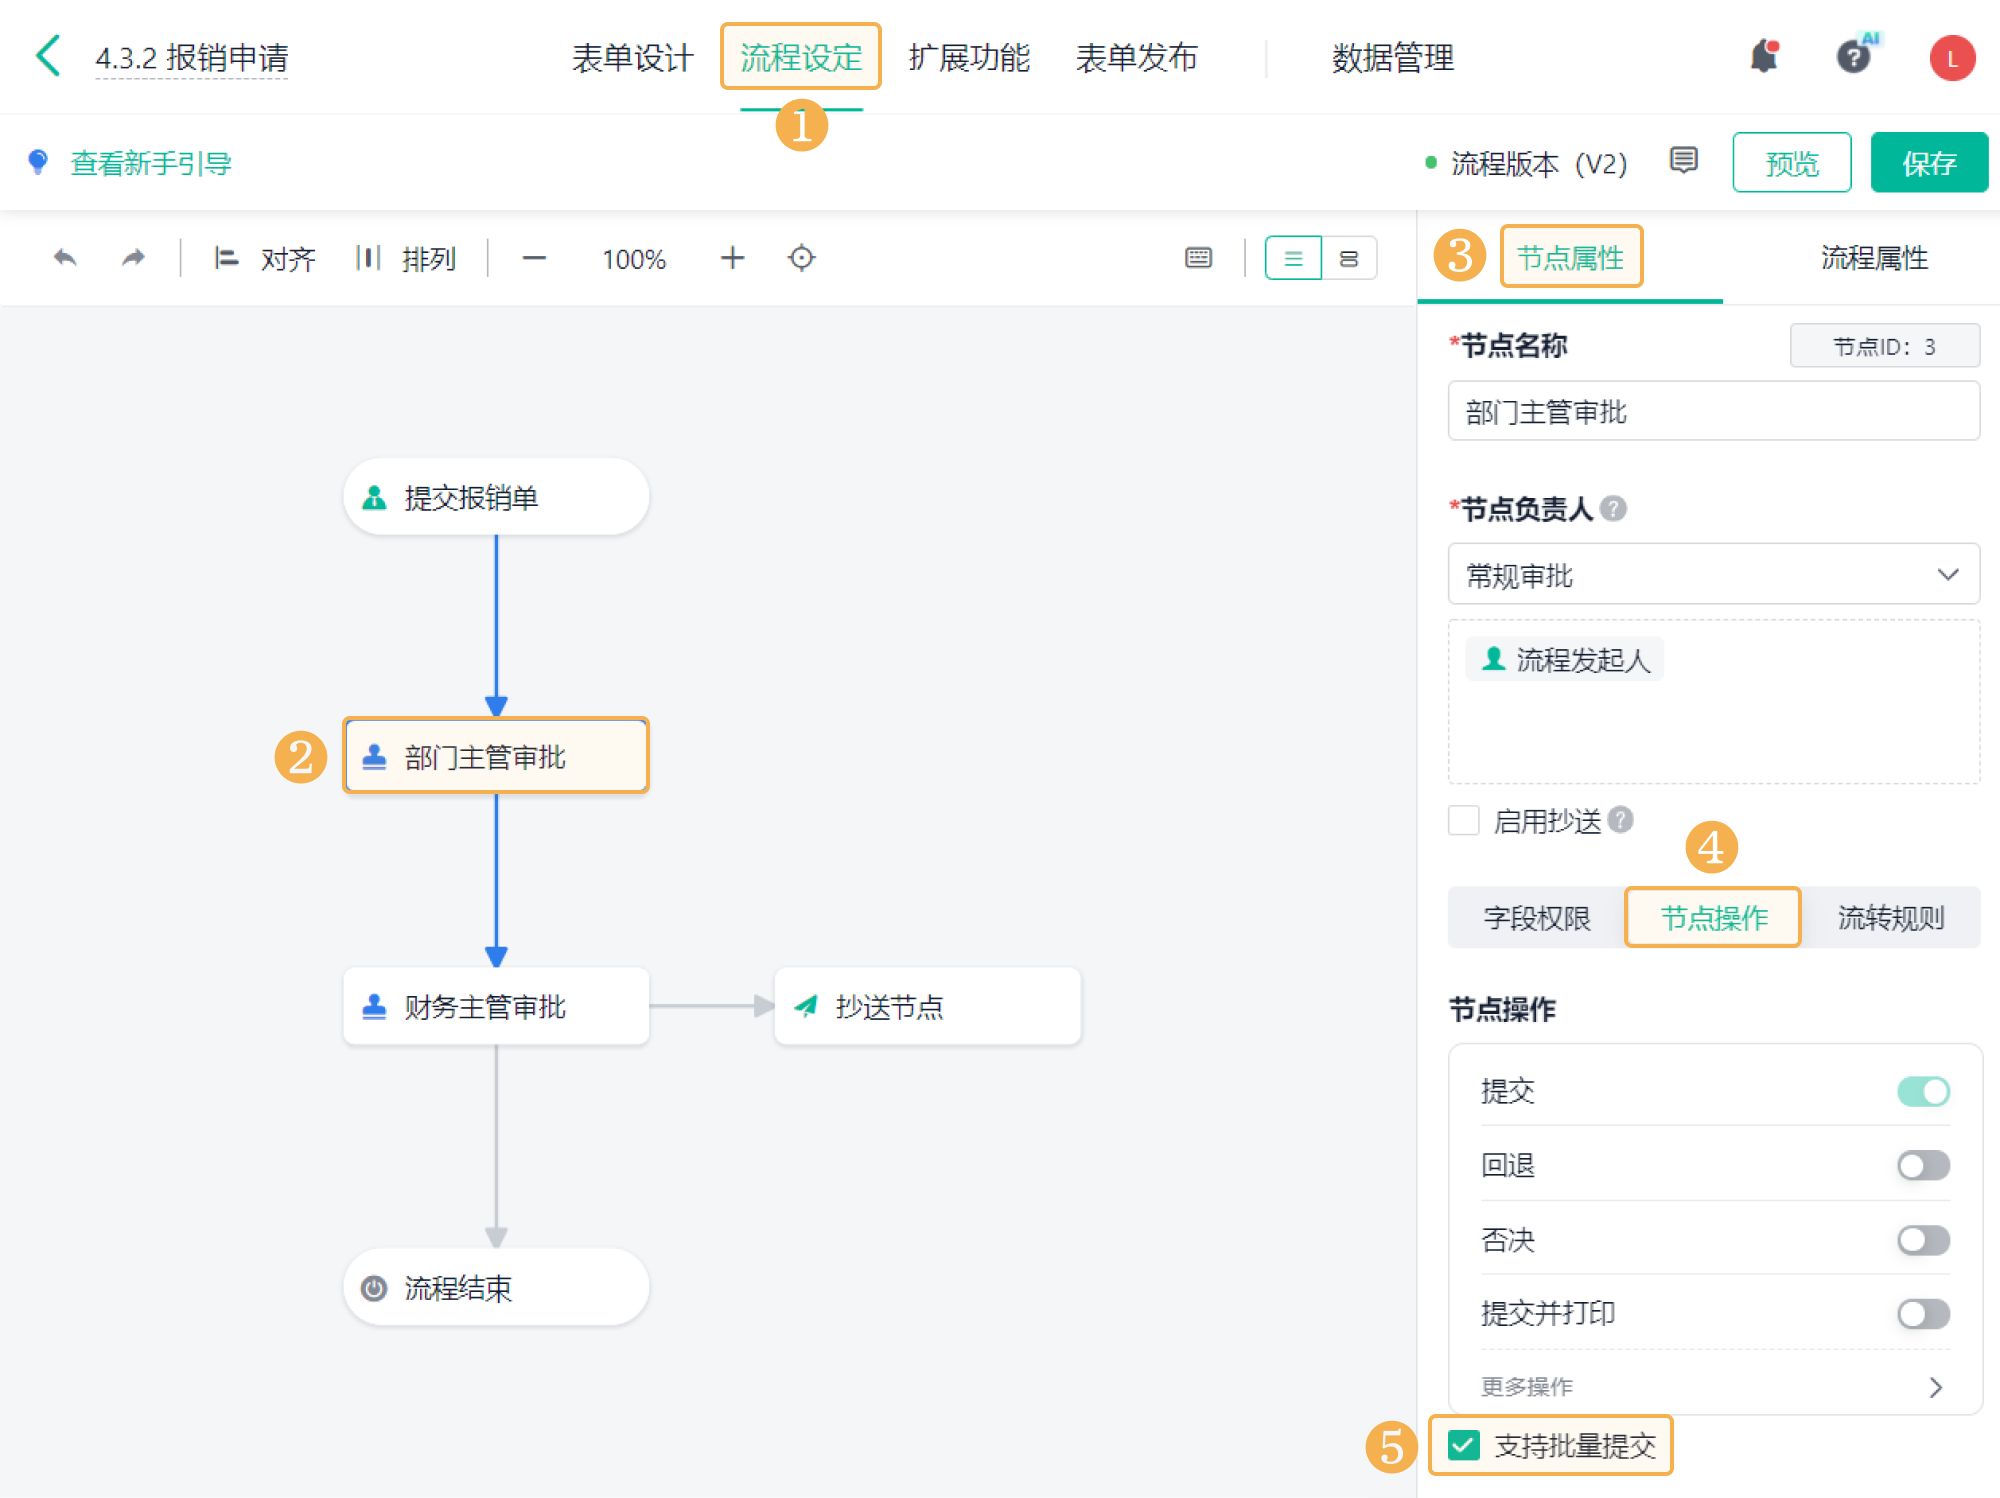Image resolution: width=2000 pixels, height=1498 pixels.
Task: Open the keyboard shortcuts icon
Action: (1198, 259)
